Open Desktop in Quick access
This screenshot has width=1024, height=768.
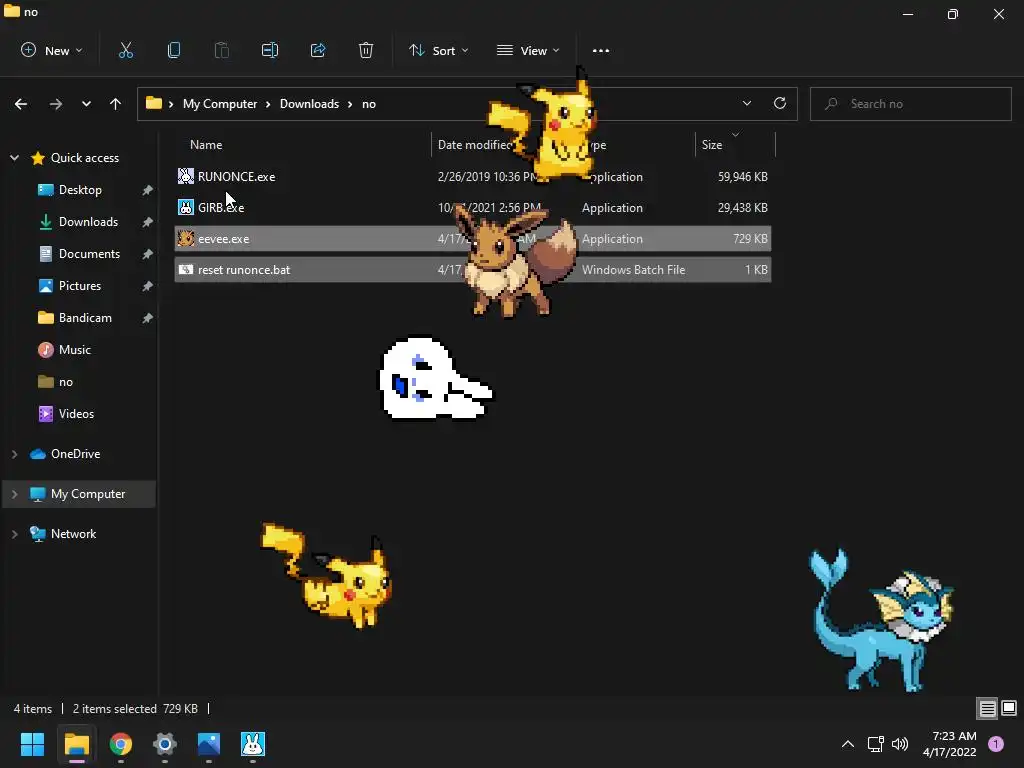80,190
